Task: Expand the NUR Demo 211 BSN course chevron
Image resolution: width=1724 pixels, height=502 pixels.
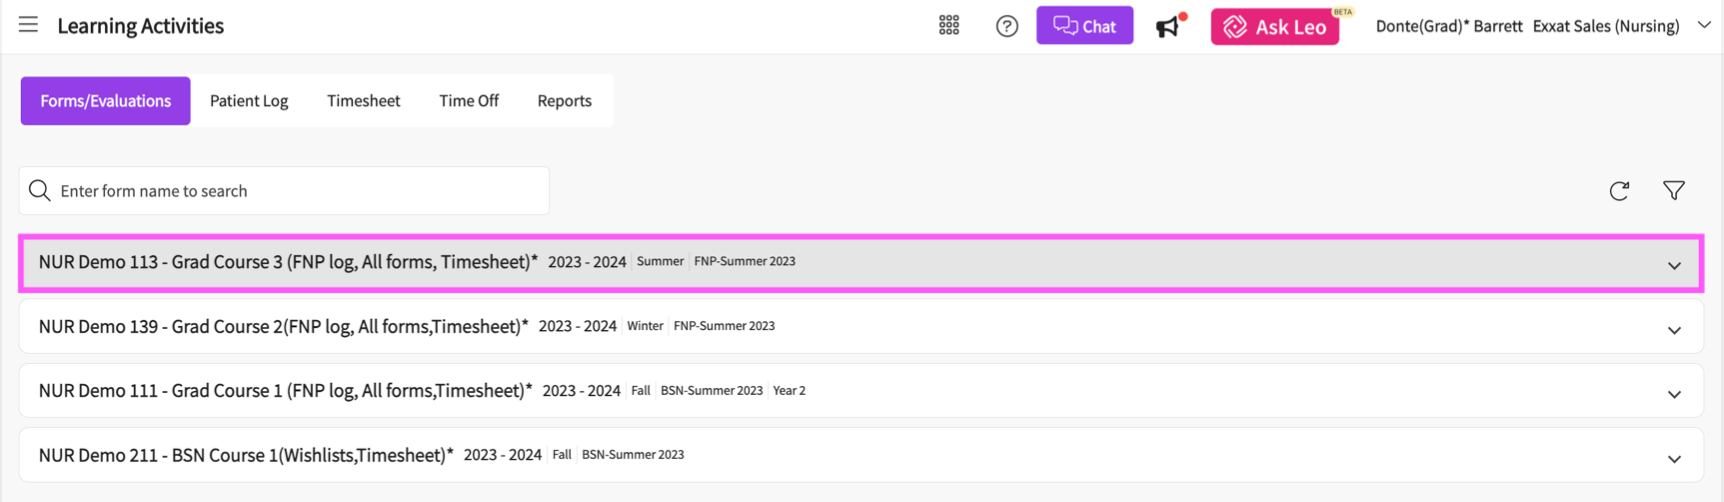Action: pos(1673,460)
